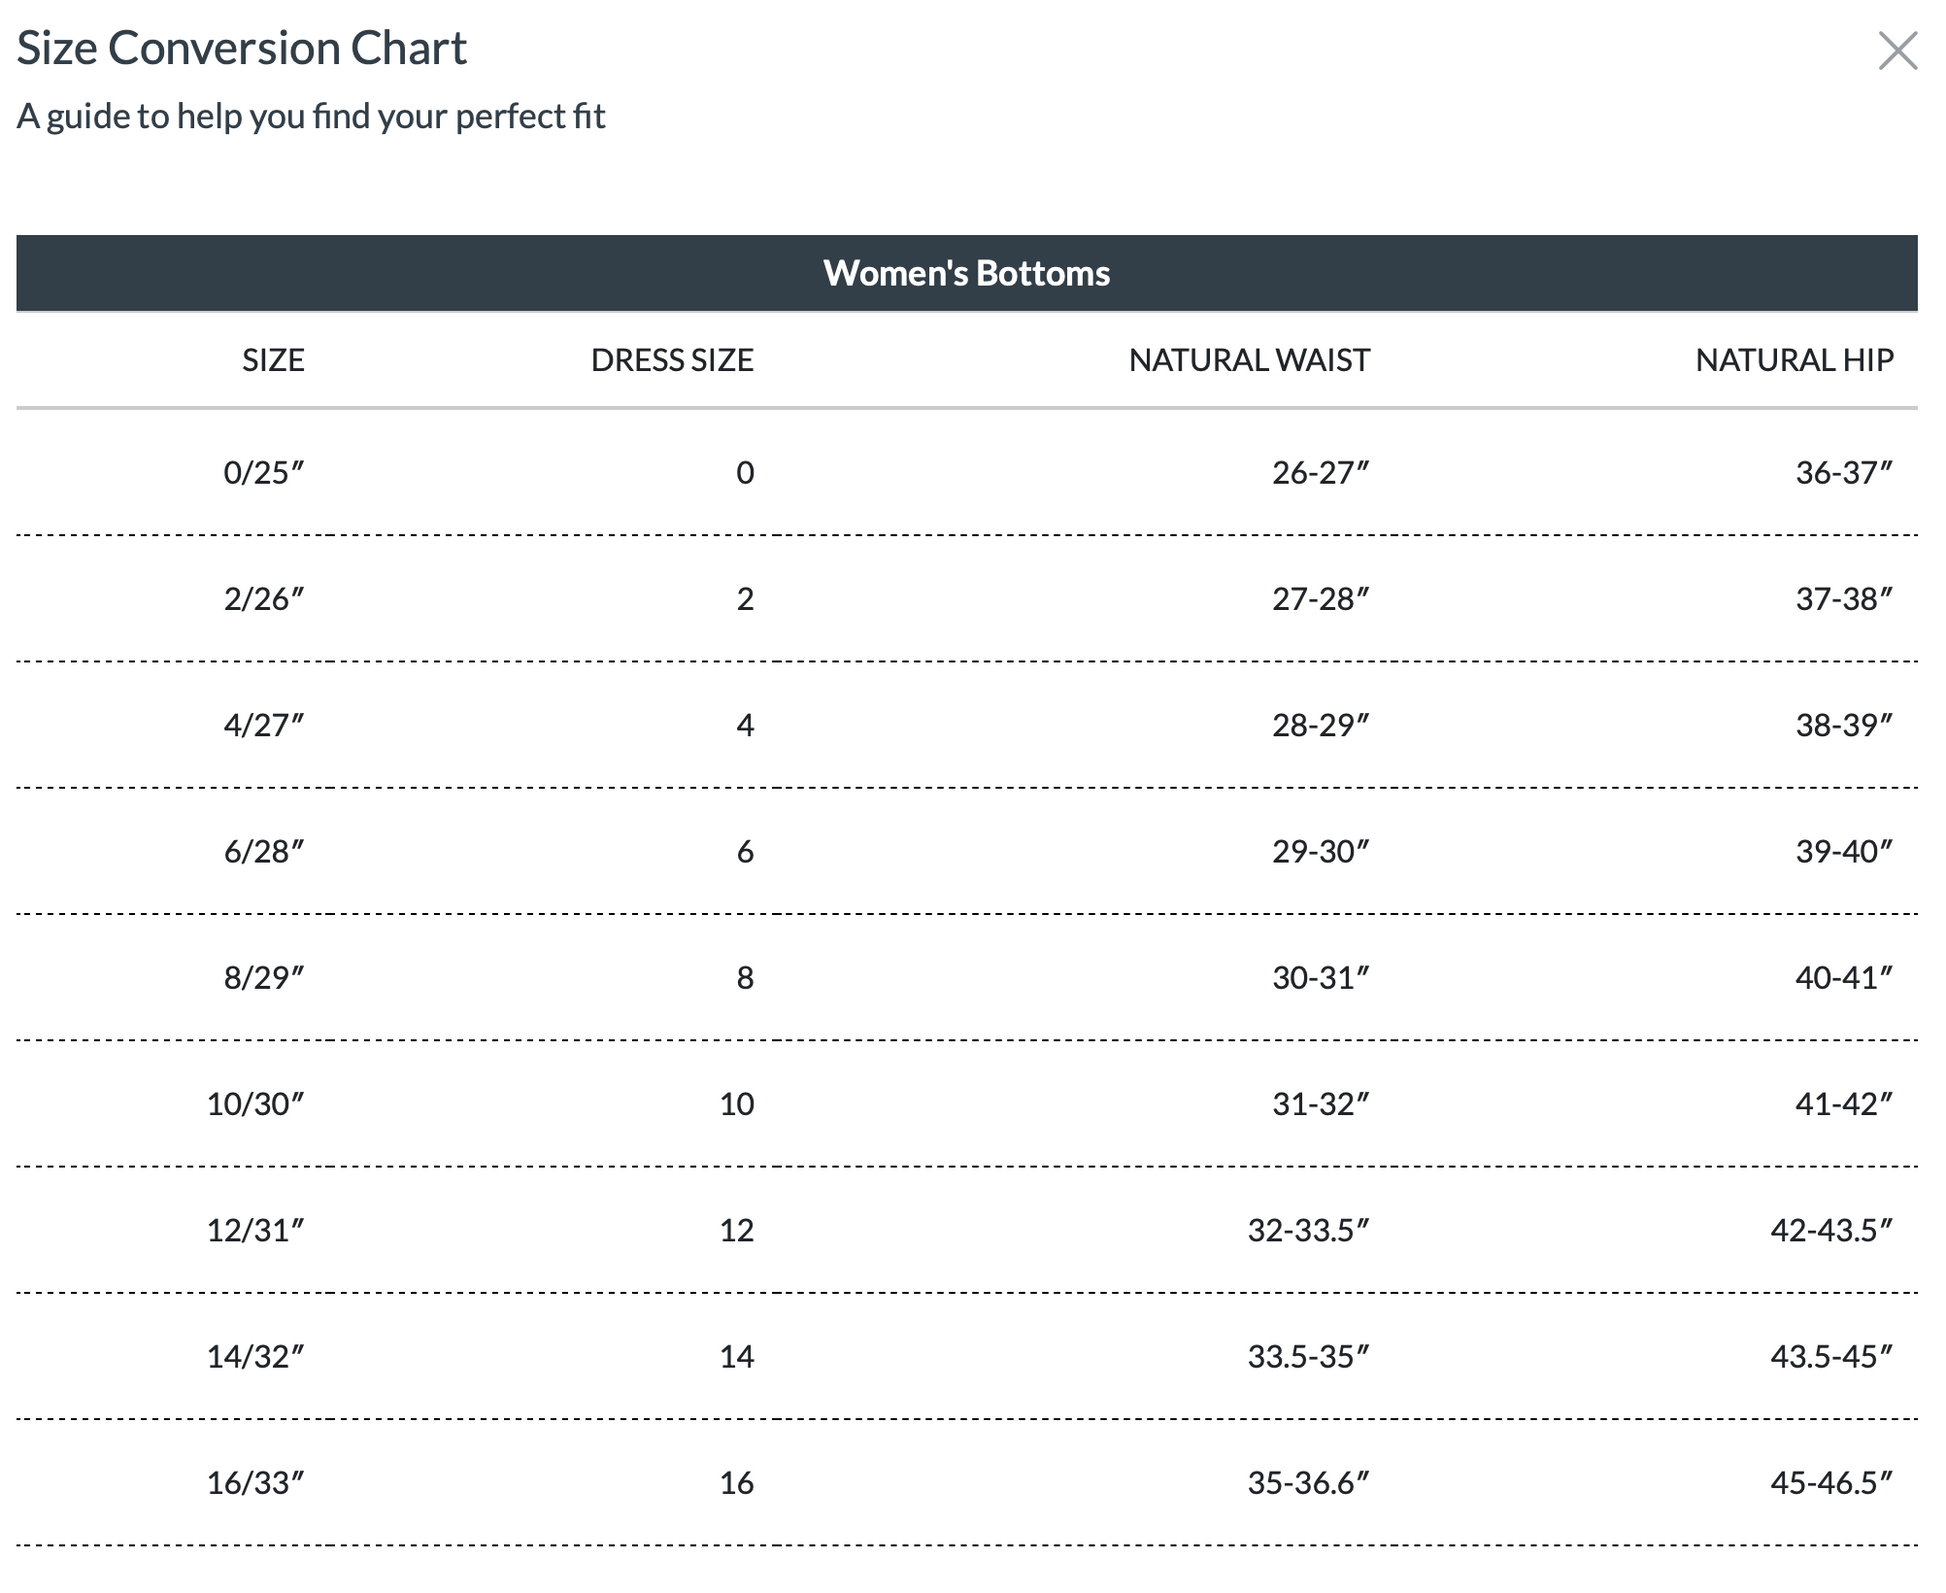Screen dimensions: 1946x1593
Task: Click the Size Conversion Chart title
Action: pyautogui.click(x=242, y=48)
